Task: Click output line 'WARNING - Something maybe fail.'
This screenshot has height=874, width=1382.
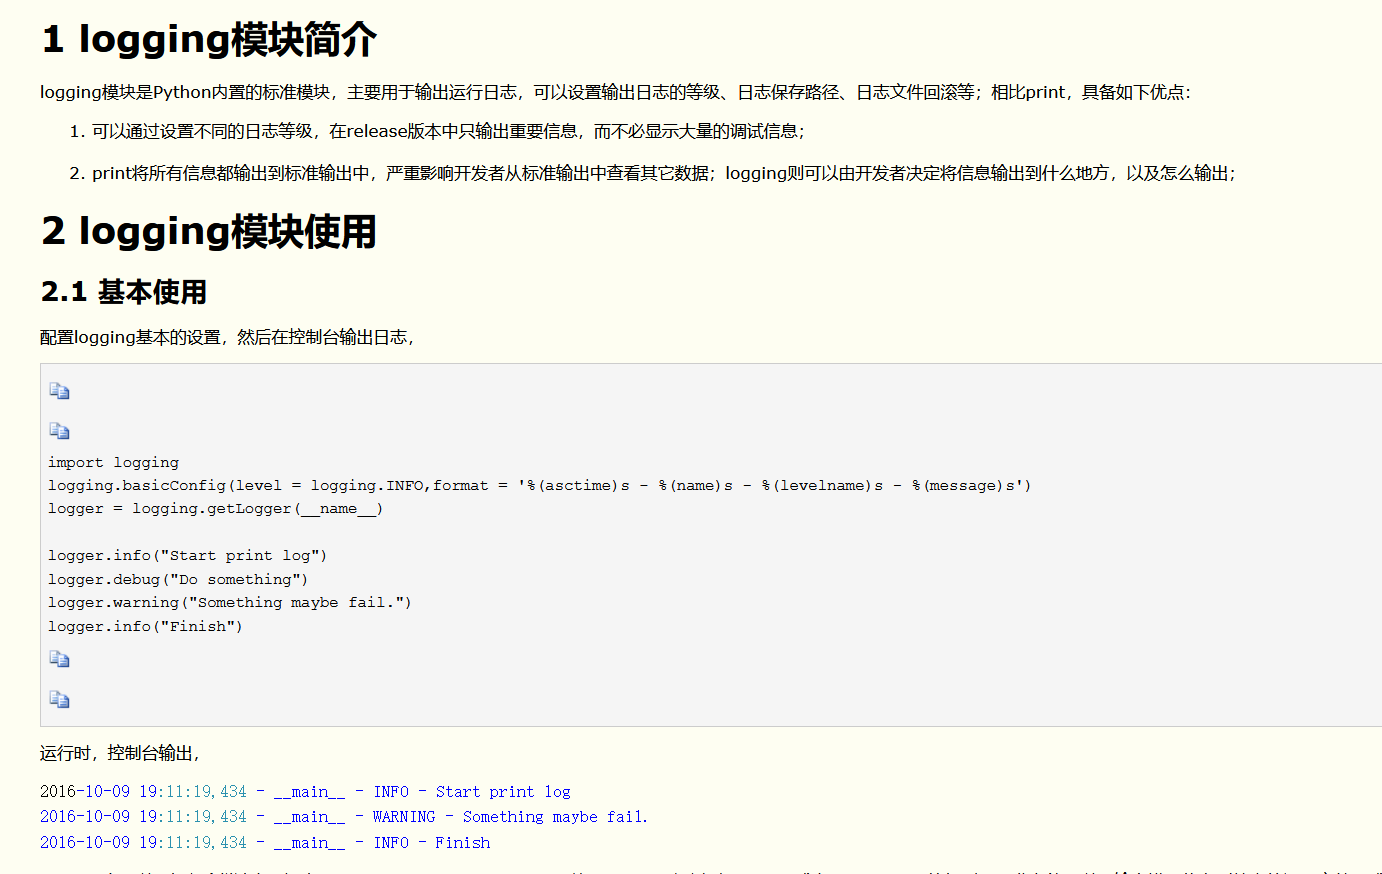Action: point(344,816)
